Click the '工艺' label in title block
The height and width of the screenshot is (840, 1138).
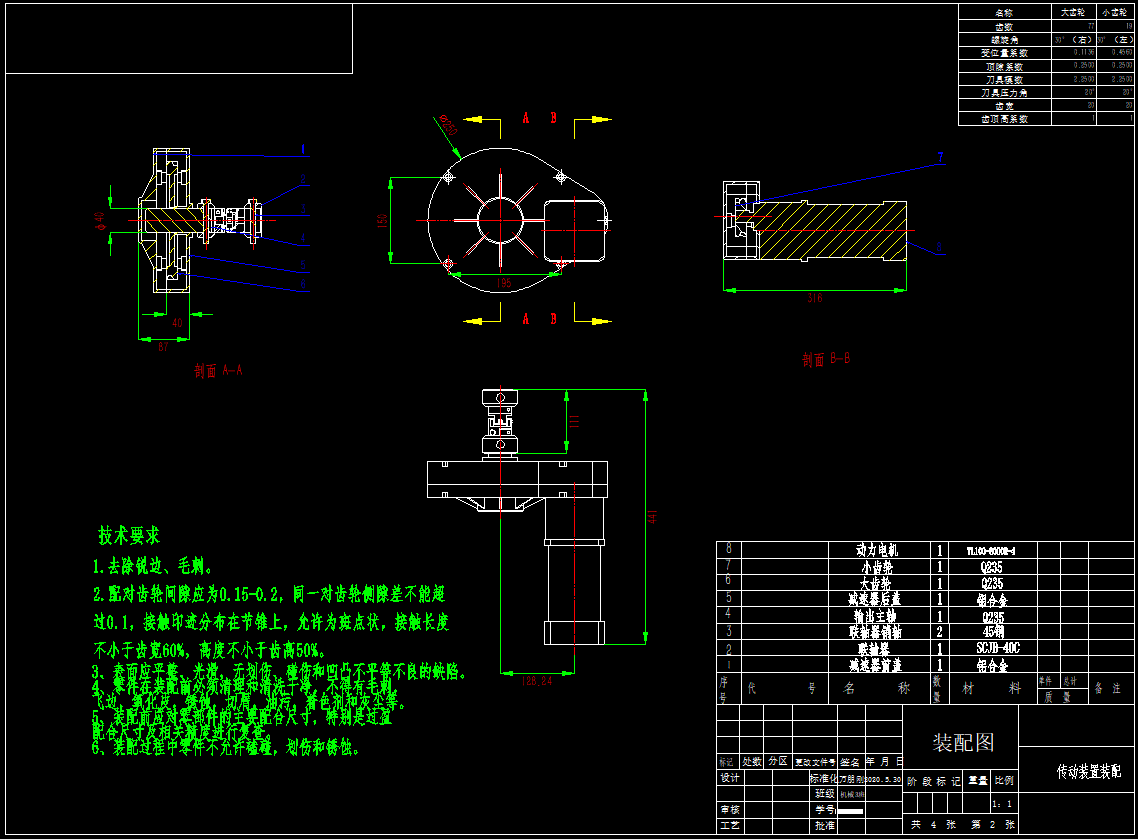tap(730, 825)
